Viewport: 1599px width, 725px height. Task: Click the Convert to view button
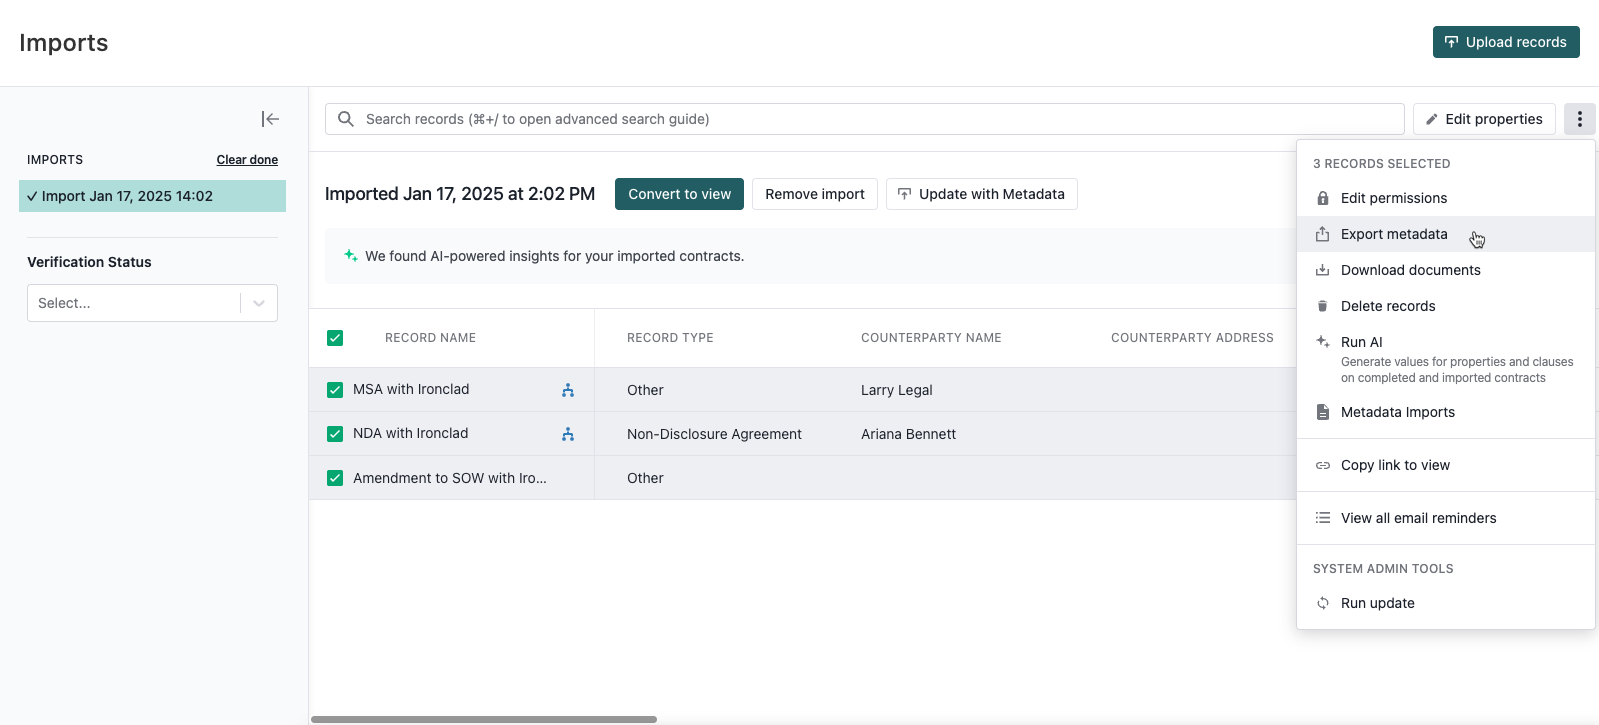tap(679, 194)
